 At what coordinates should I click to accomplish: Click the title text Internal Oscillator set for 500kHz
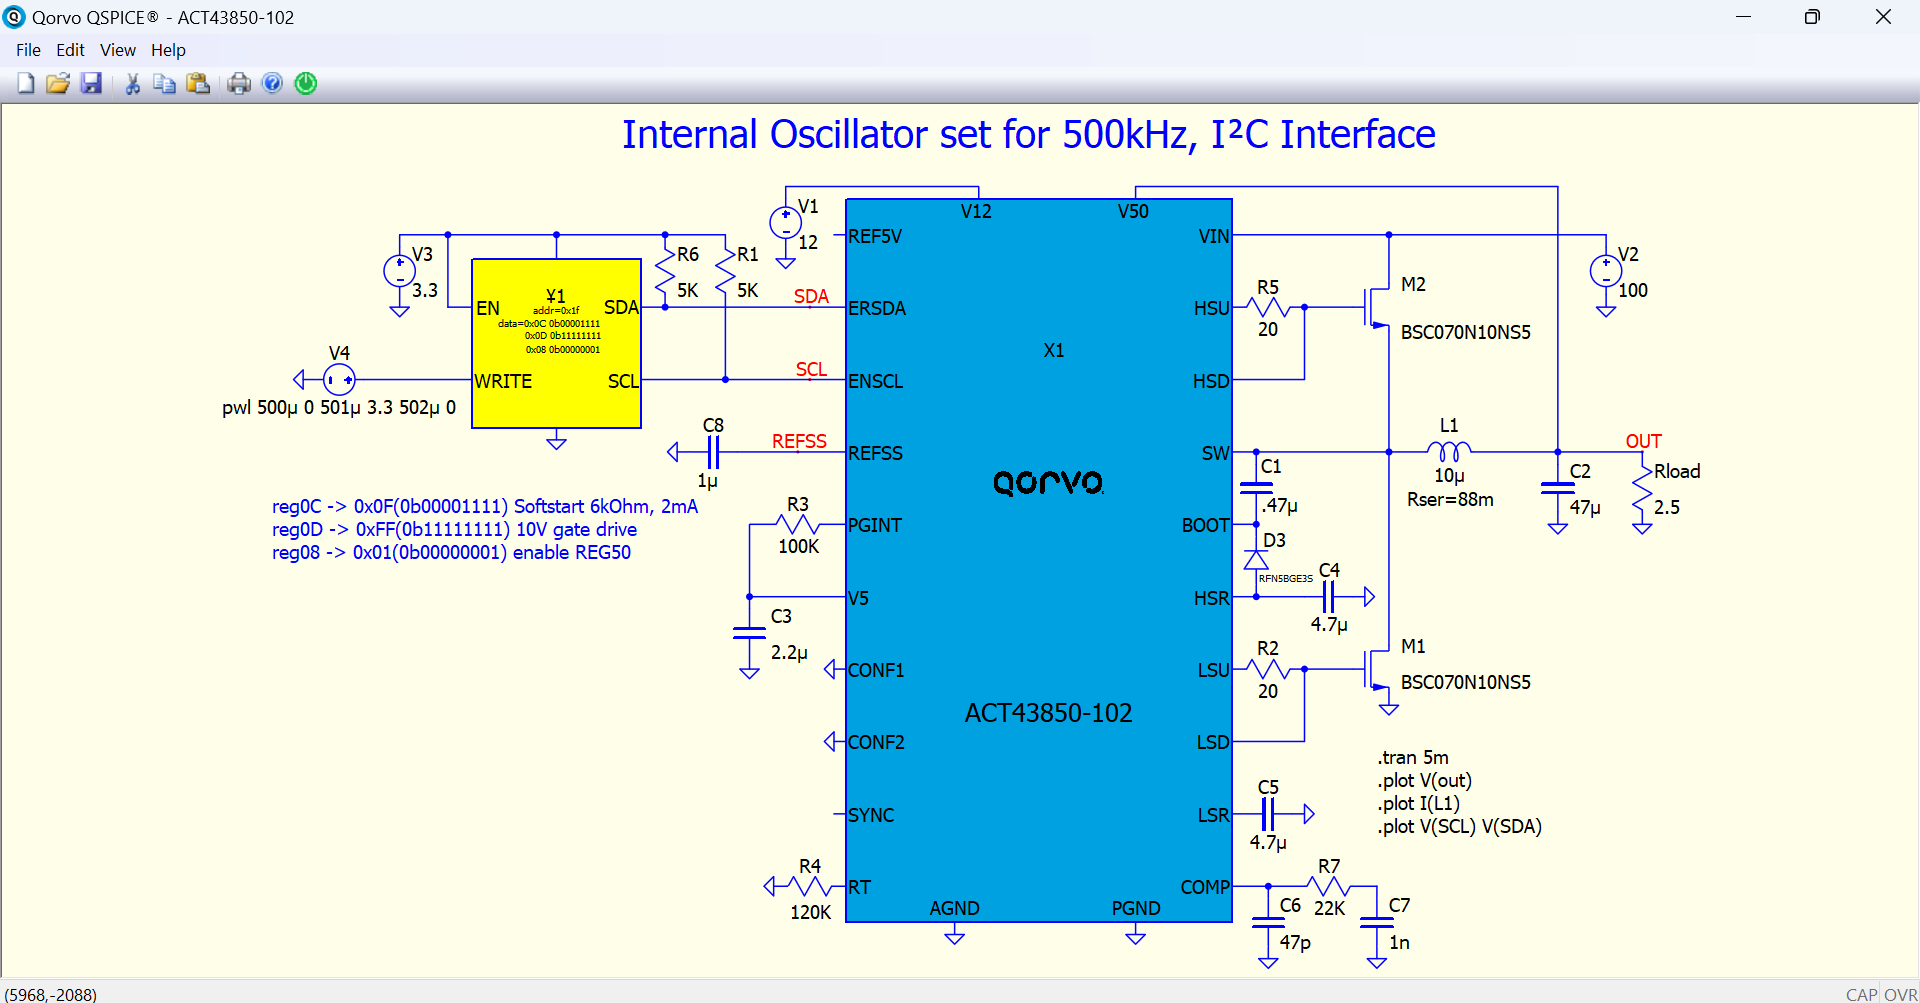point(1029,134)
